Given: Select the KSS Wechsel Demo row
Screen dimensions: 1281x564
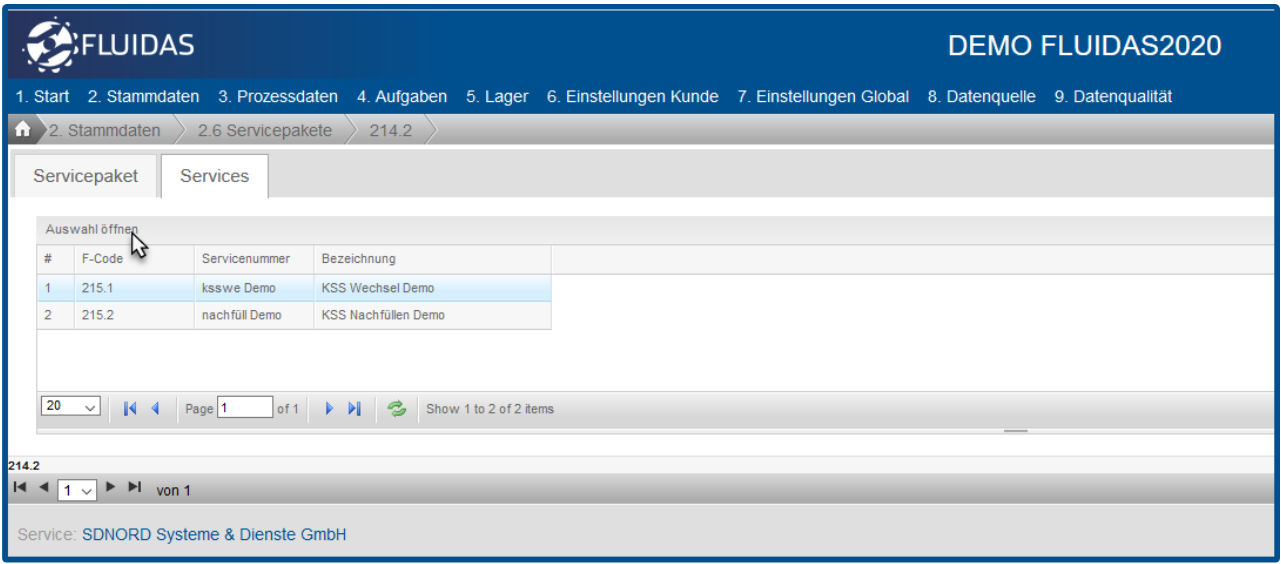Looking at the screenshot, I should 378,289.
